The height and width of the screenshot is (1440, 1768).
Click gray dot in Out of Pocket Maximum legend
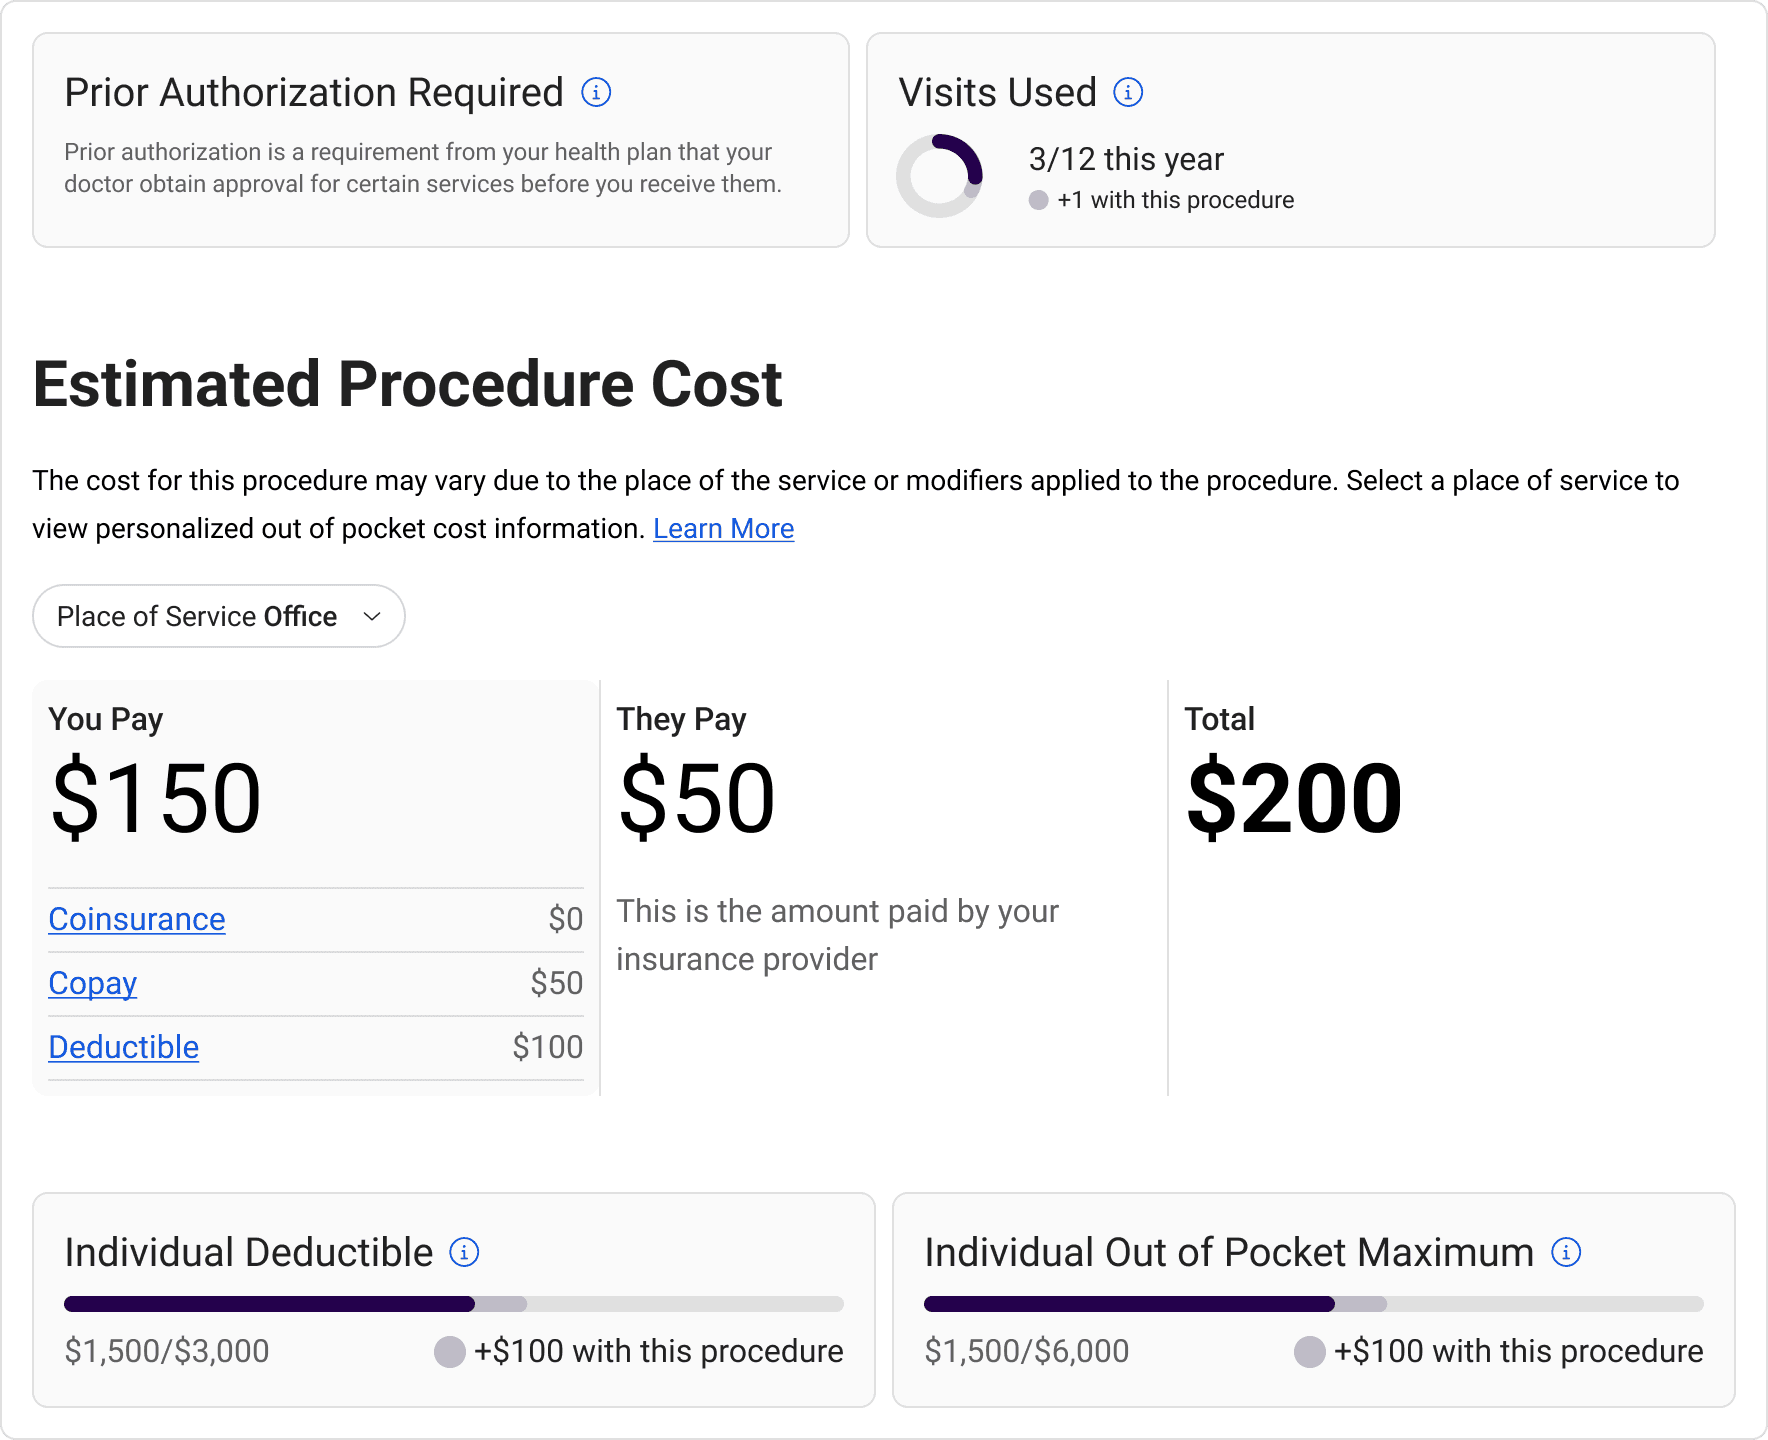1310,1352
